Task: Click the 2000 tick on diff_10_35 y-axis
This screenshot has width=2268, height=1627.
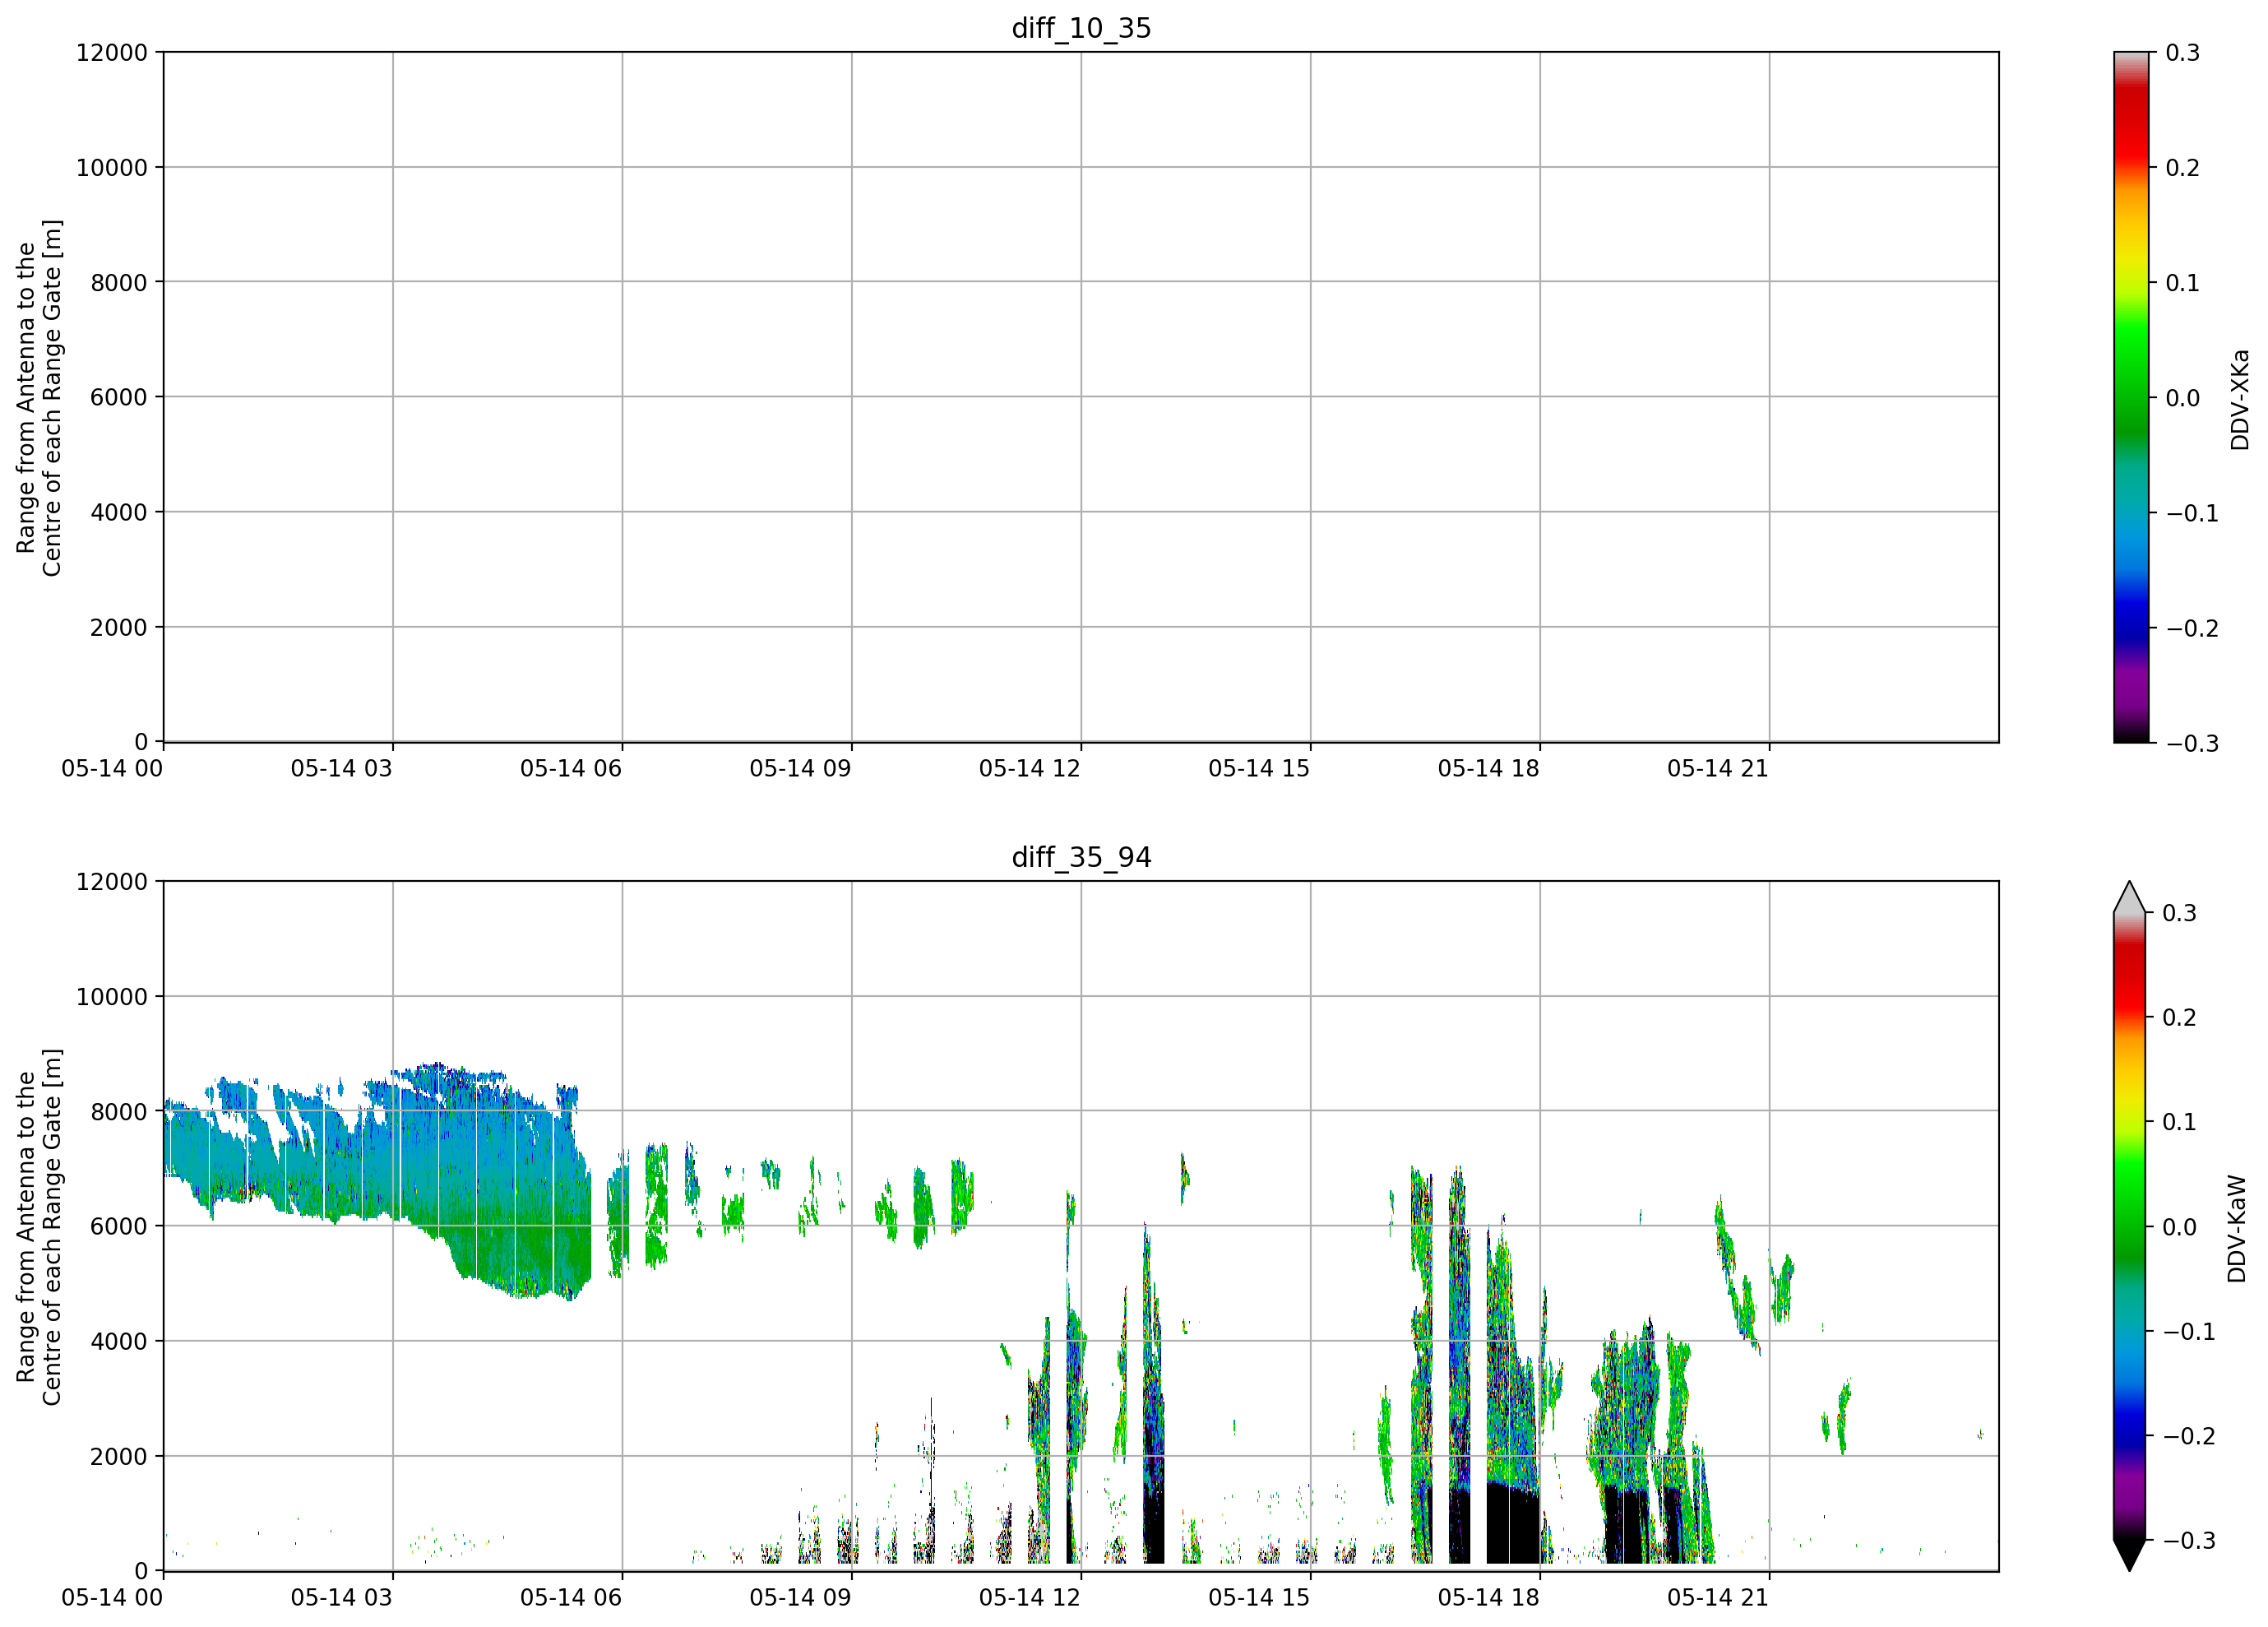Action: pyautogui.click(x=119, y=627)
